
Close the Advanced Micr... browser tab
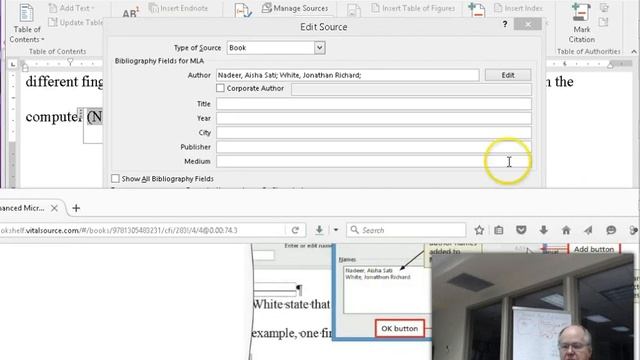[54, 208]
